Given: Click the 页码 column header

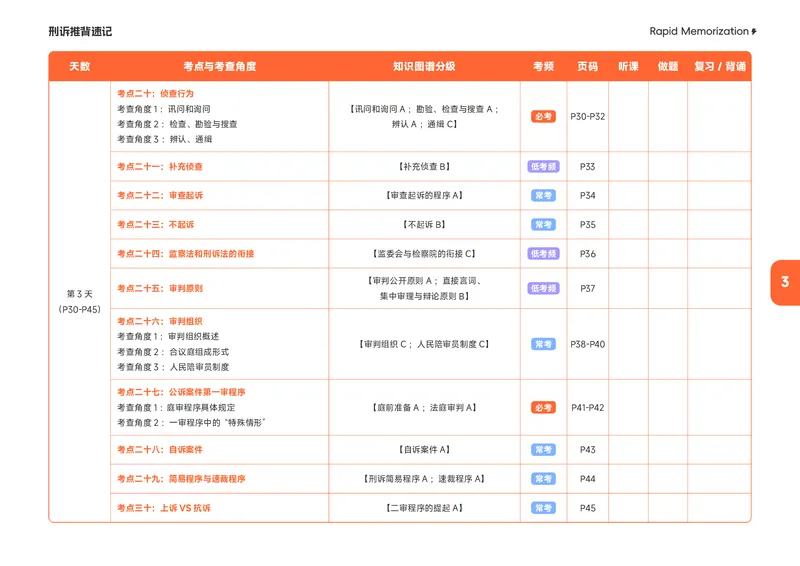Looking at the screenshot, I should [x=587, y=66].
